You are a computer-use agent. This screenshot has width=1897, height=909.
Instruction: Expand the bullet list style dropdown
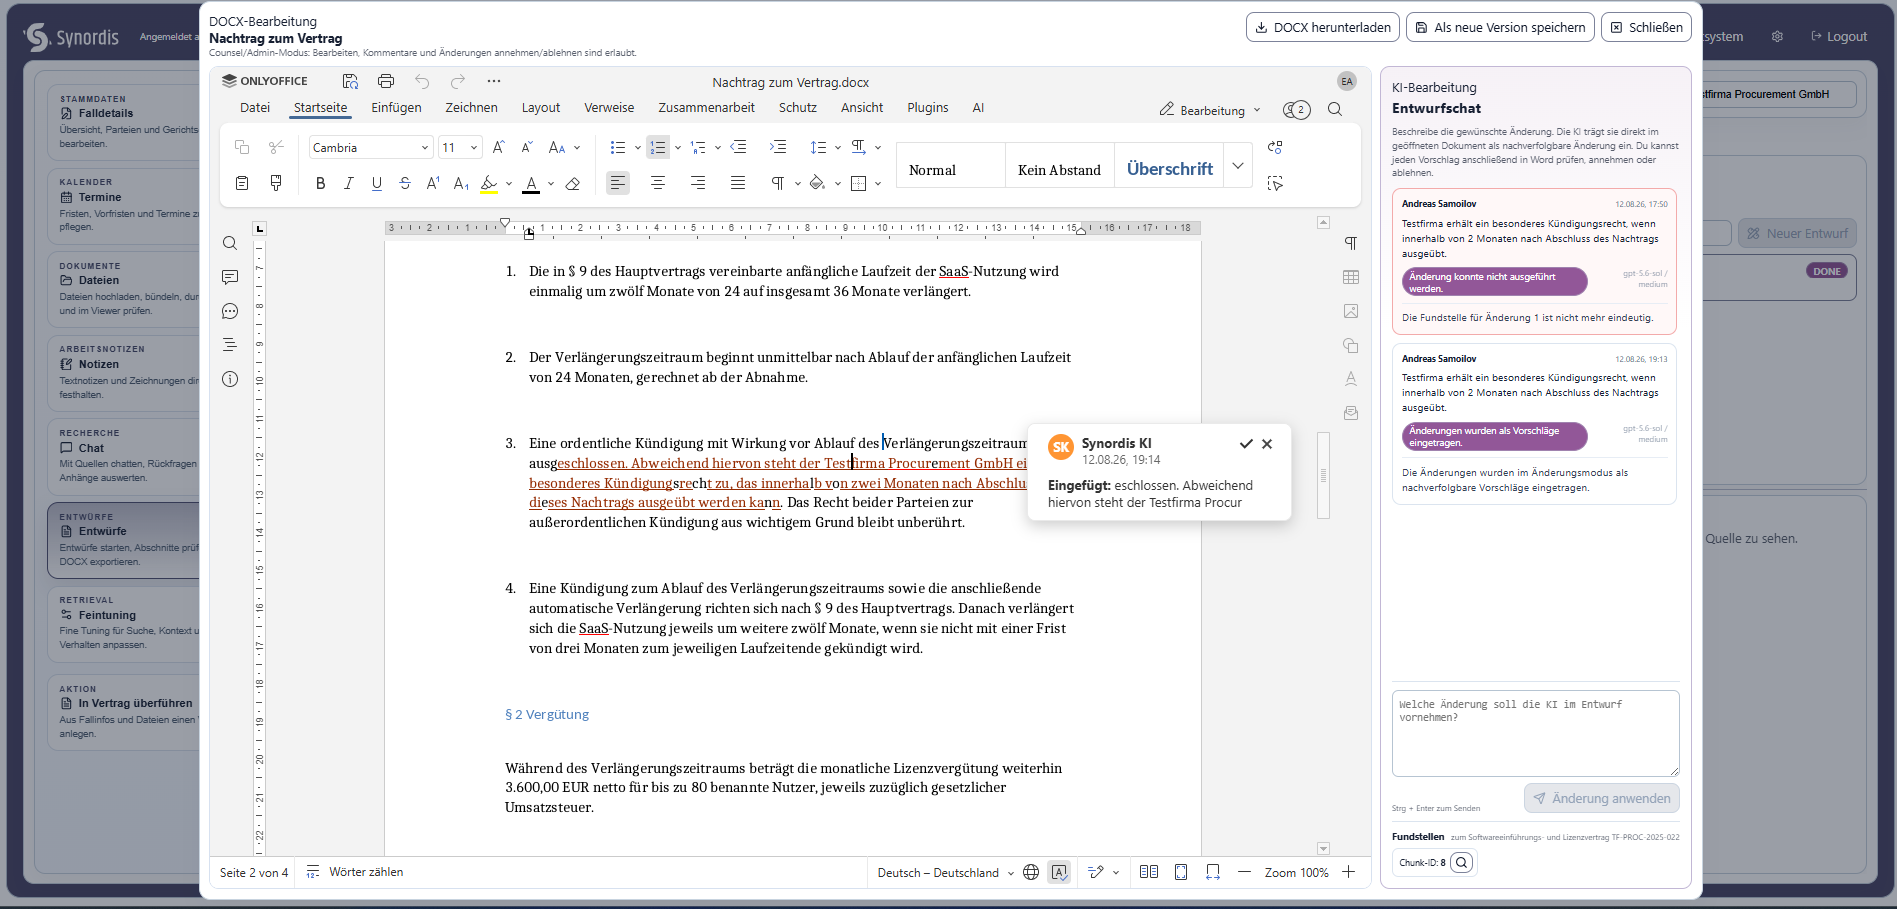[x=638, y=148]
